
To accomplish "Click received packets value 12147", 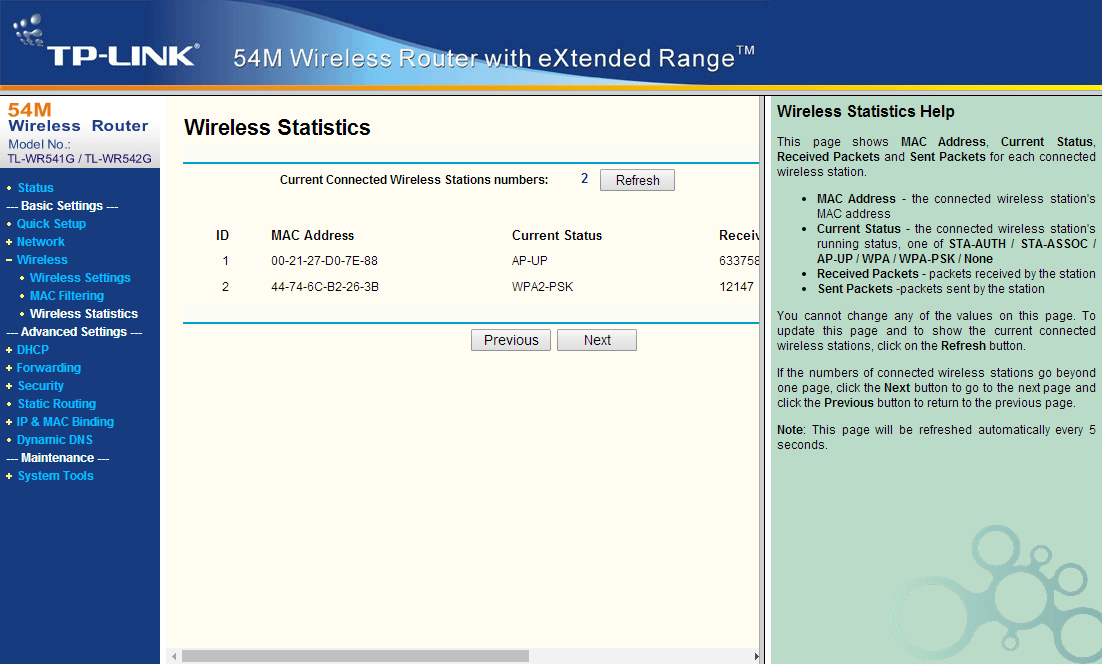I will point(737,287).
